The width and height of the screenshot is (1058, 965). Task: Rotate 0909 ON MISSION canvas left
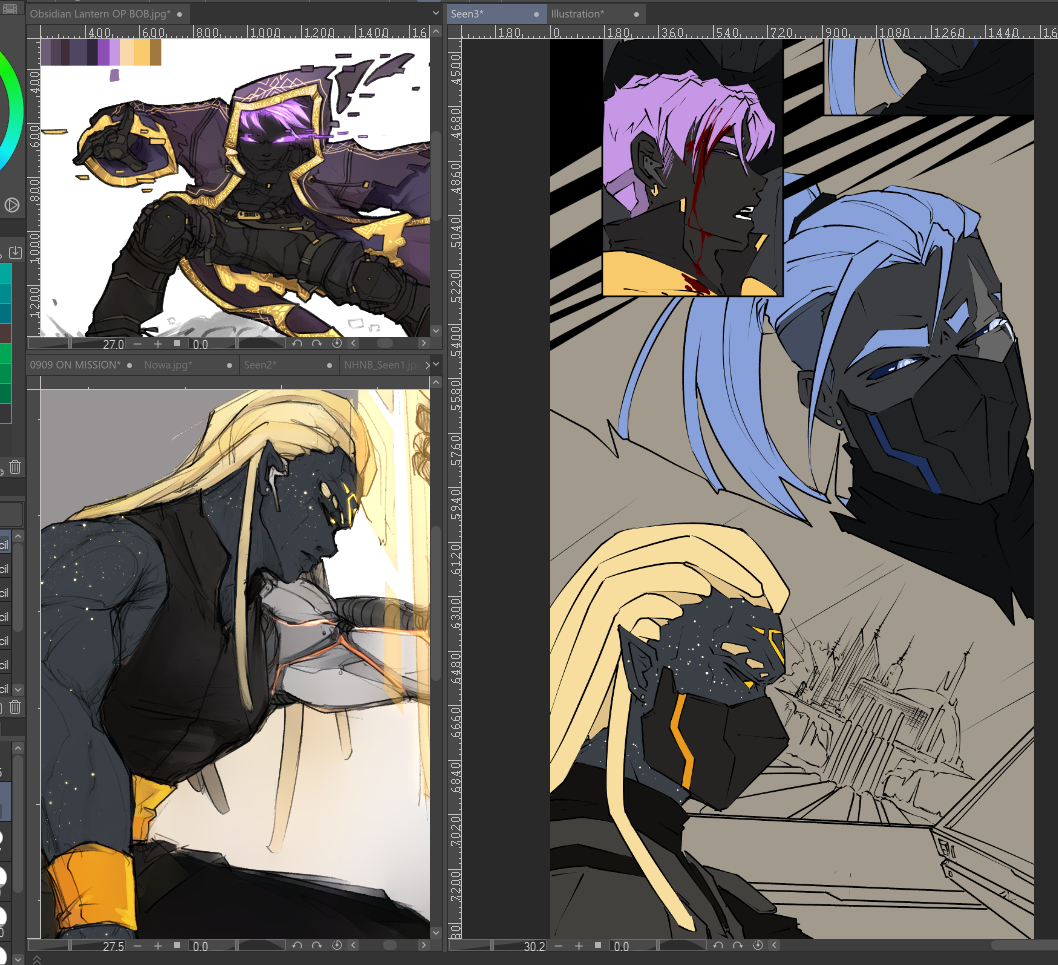tap(297, 945)
